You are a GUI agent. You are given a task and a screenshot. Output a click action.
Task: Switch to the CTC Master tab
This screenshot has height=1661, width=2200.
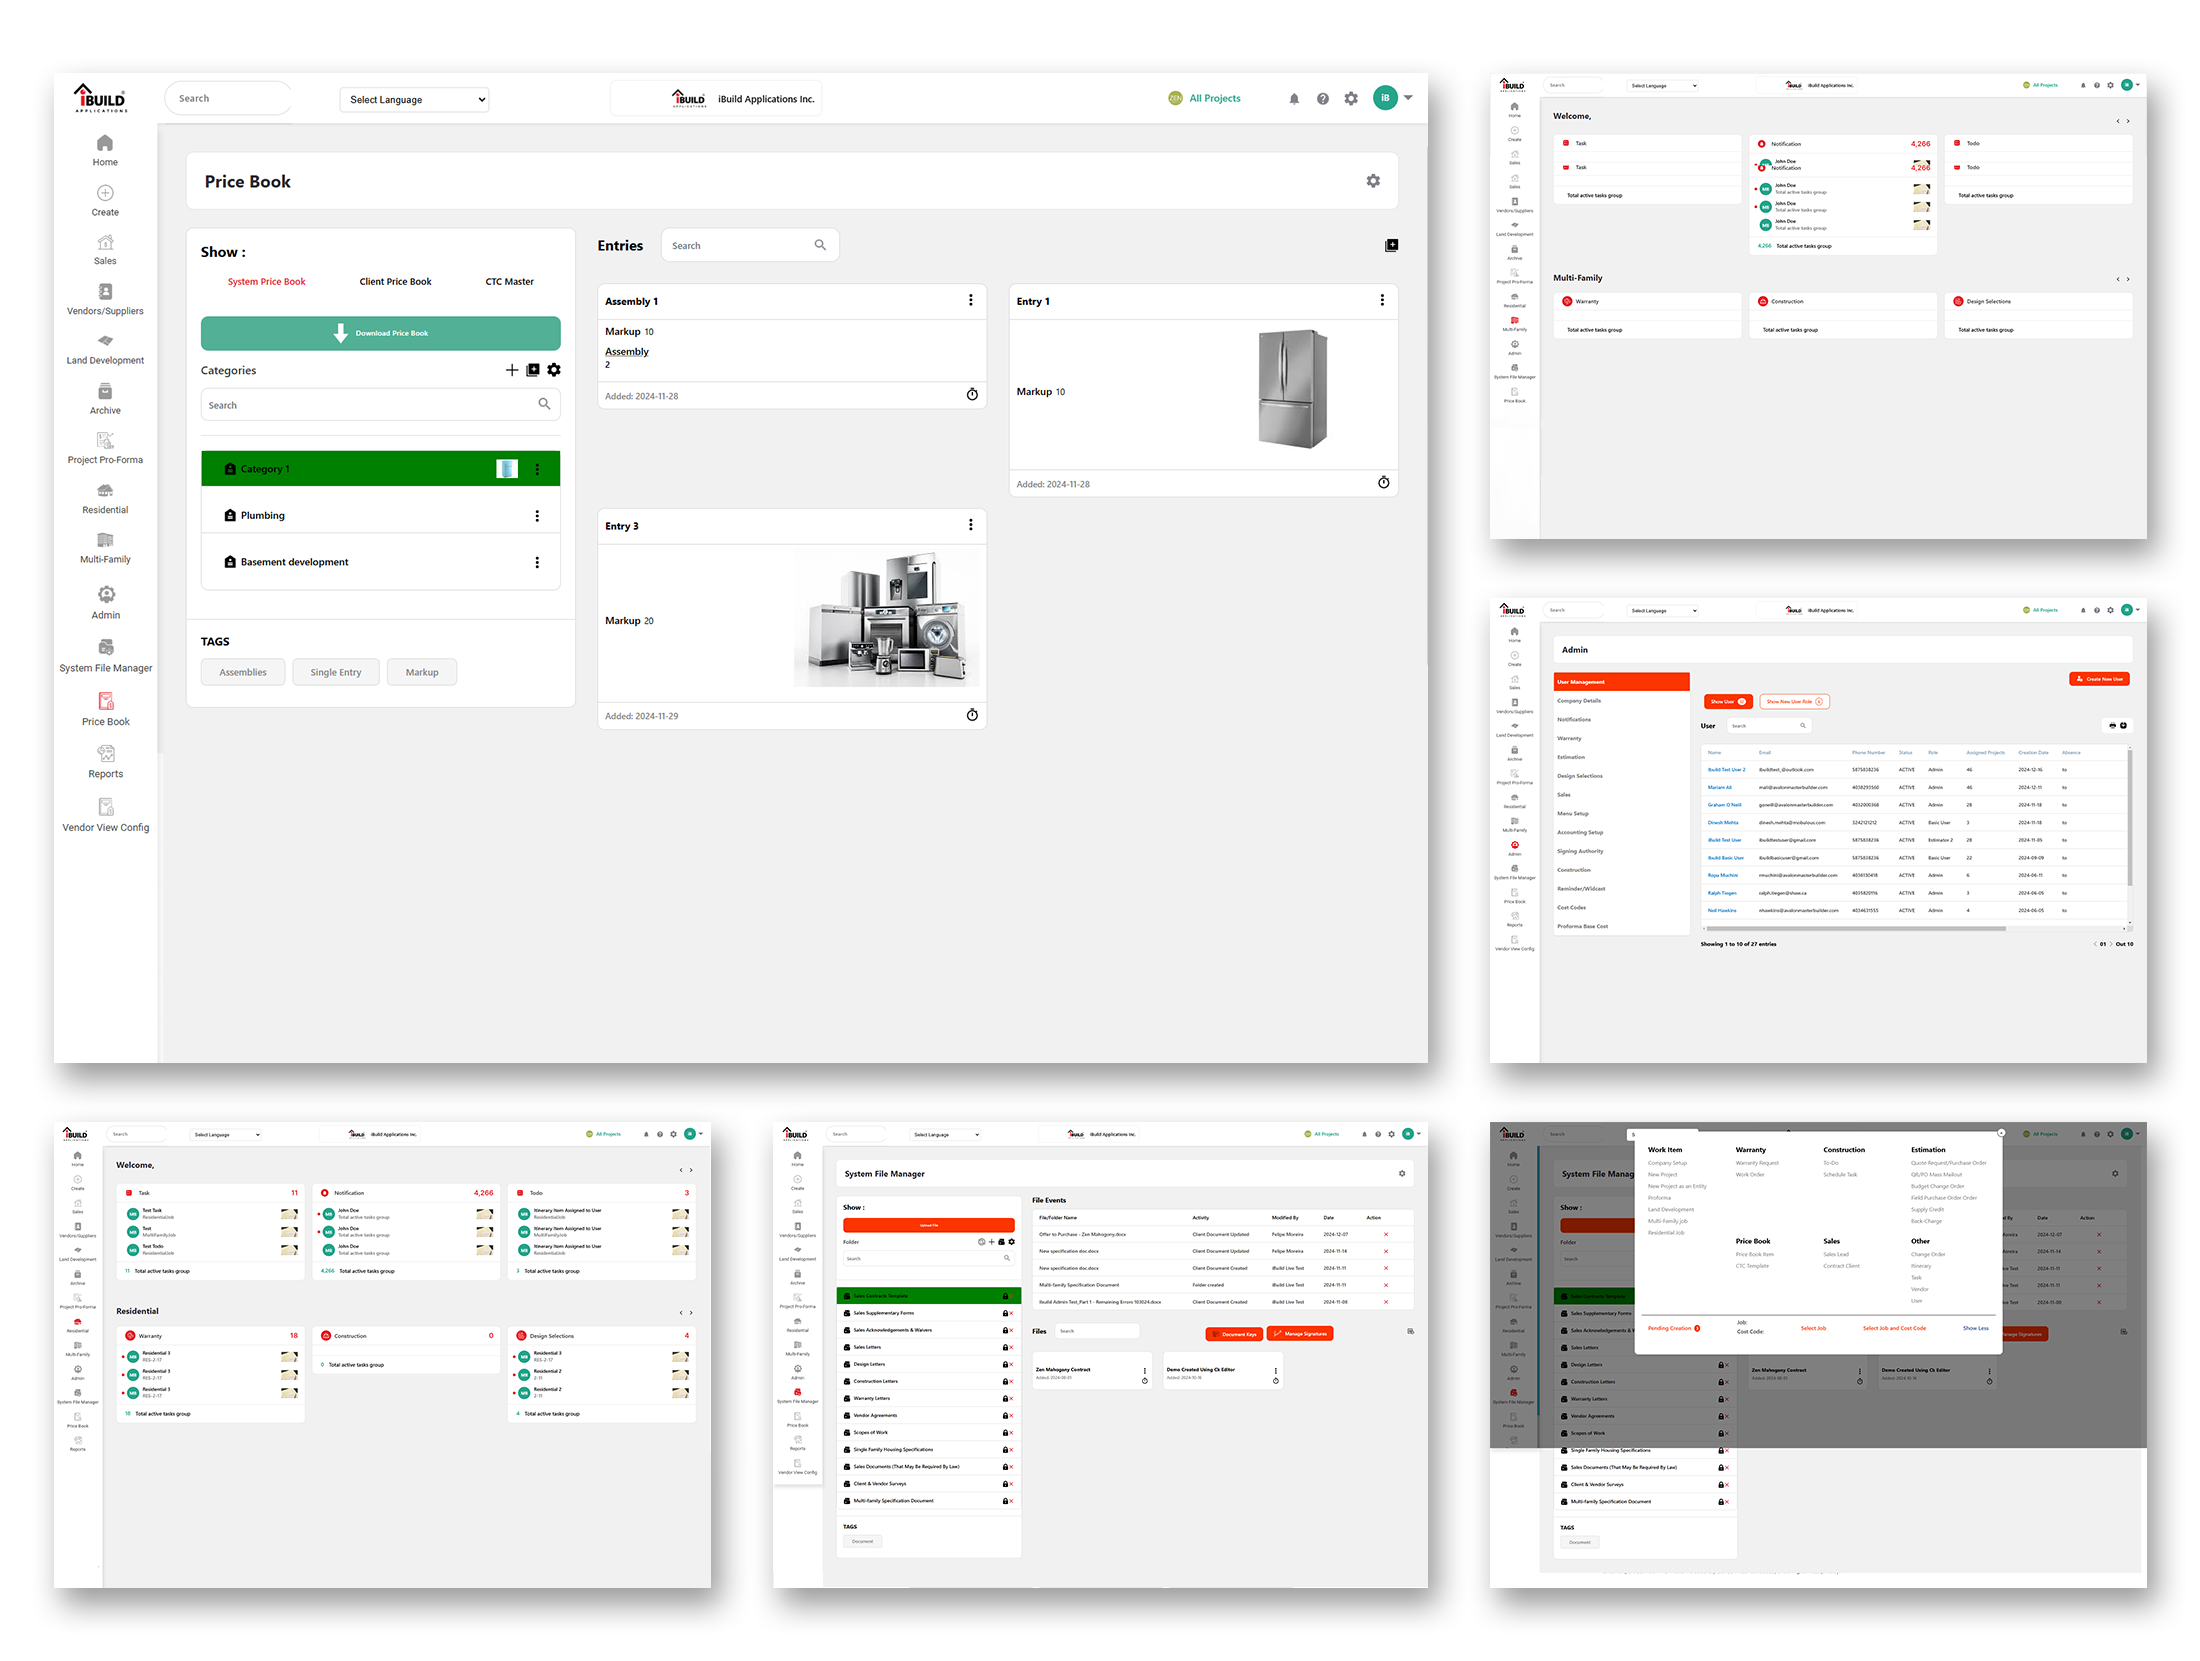click(x=509, y=282)
